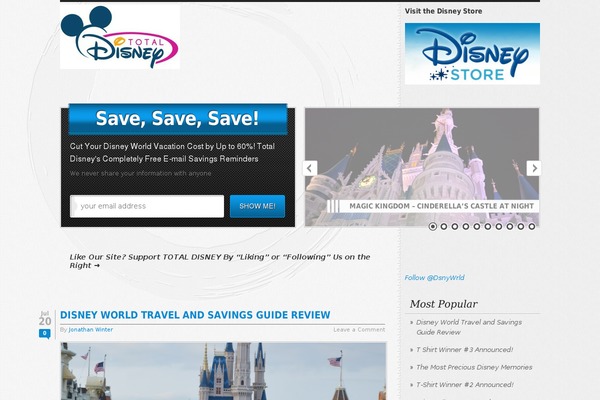Image resolution: width=600 pixels, height=400 pixels.
Task: Click Visit the Disney Store text
Action: click(x=443, y=11)
